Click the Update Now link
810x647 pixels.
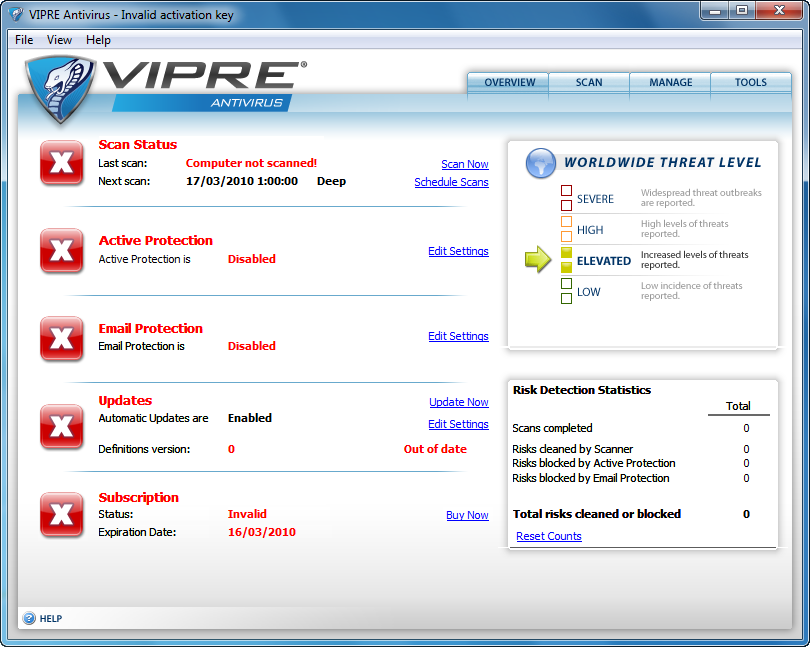[x=459, y=402]
